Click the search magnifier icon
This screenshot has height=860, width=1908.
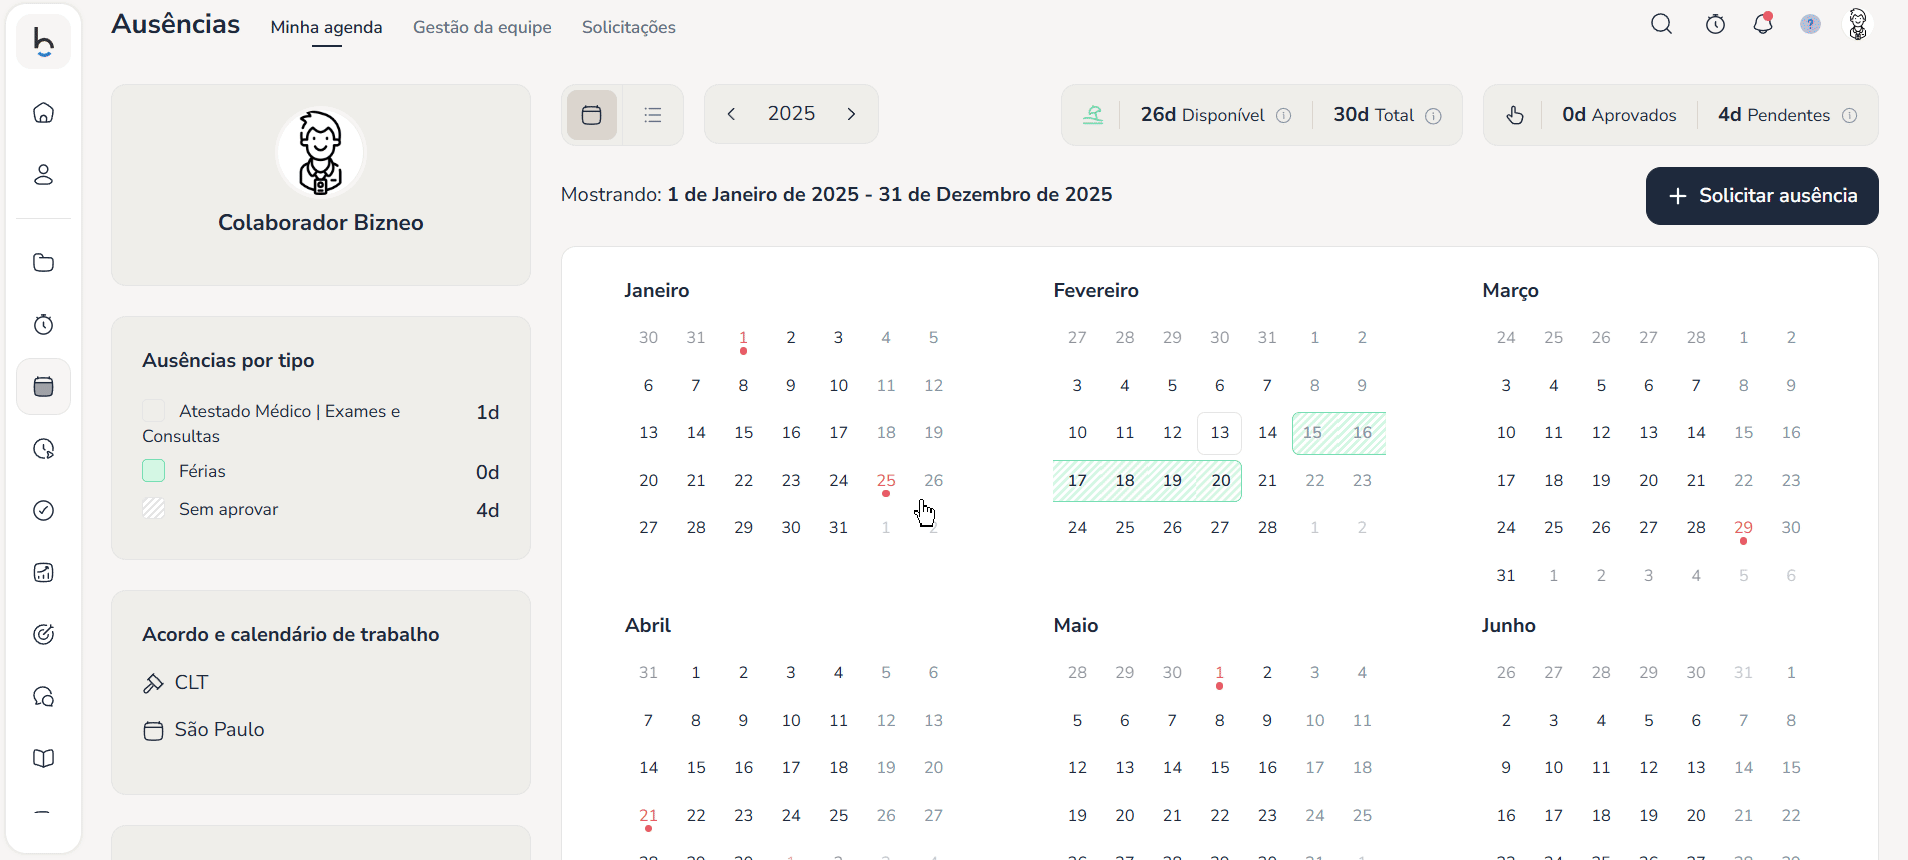pos(1661,25)
